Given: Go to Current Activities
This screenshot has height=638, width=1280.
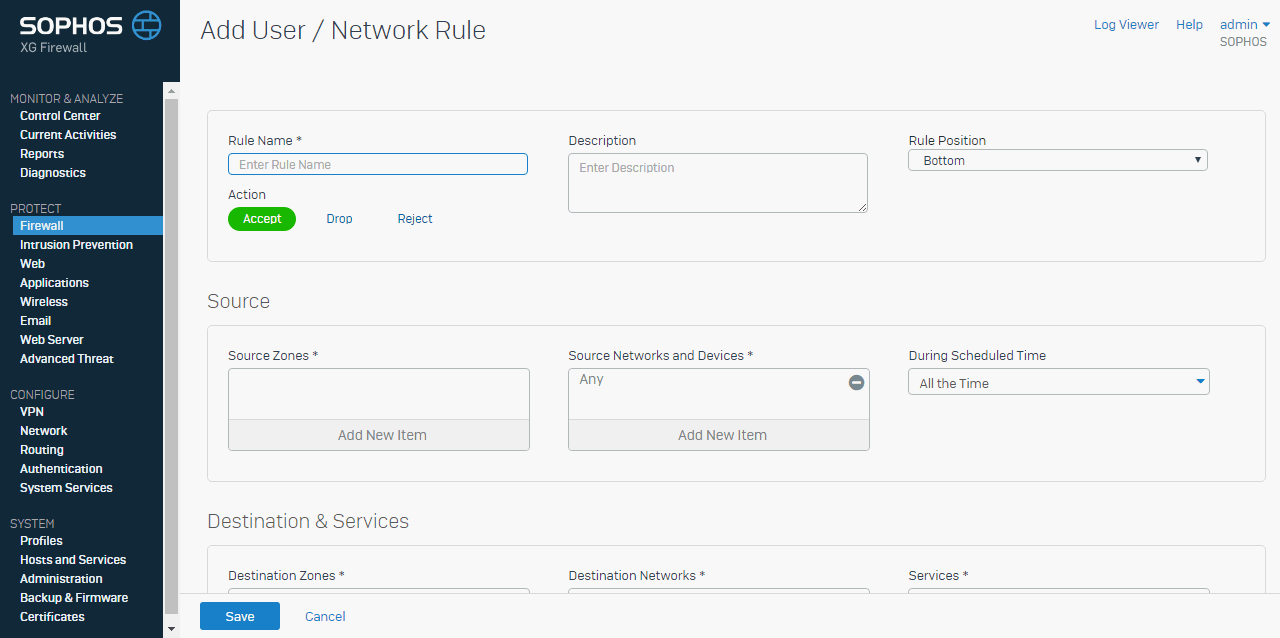Looking at the screenshot, I should [68, 135].
